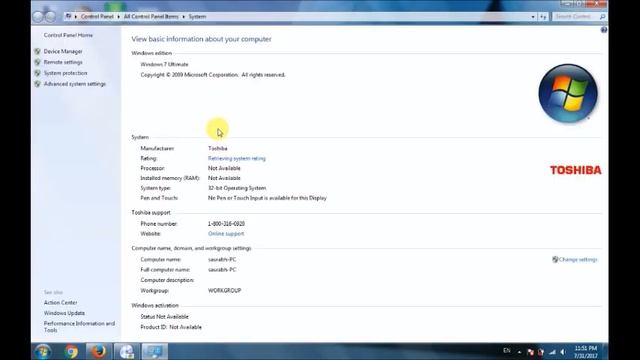
Task: Open Advanced system settings
Action: [75, 84]
